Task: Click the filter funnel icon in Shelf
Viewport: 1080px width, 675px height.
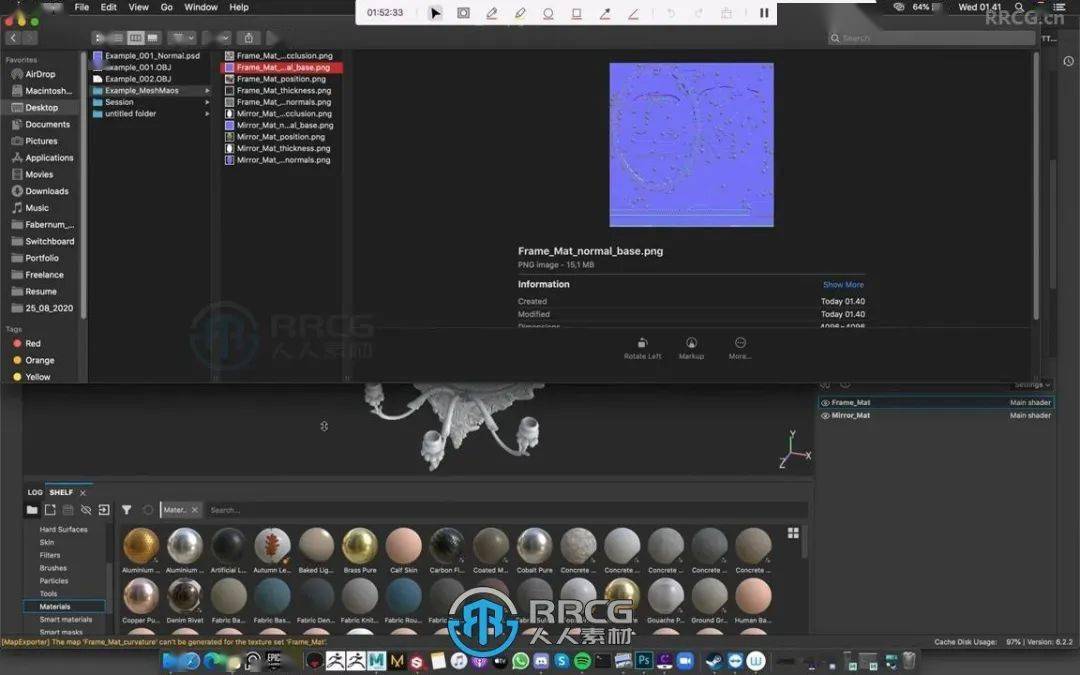Action: (x=127, y=510)
